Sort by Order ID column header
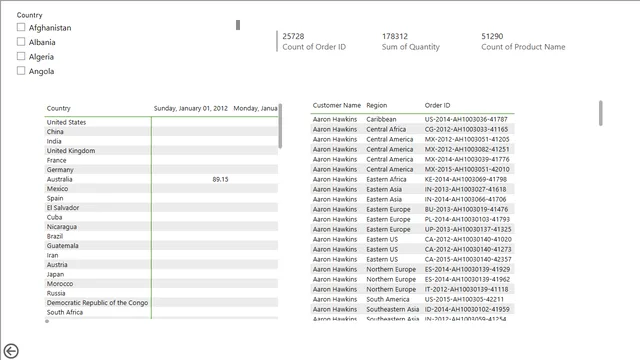The width and height of the screenshot is (640, 360). 437,105
